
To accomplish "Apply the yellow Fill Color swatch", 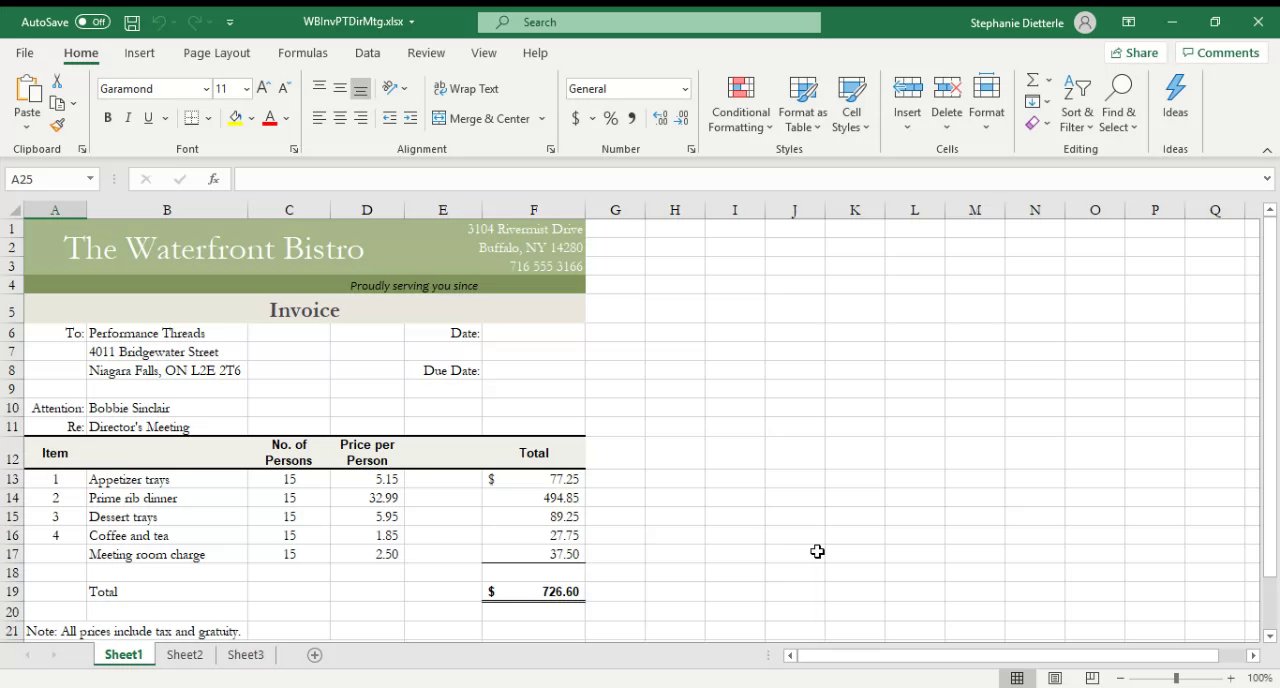I will coord(235,118).
